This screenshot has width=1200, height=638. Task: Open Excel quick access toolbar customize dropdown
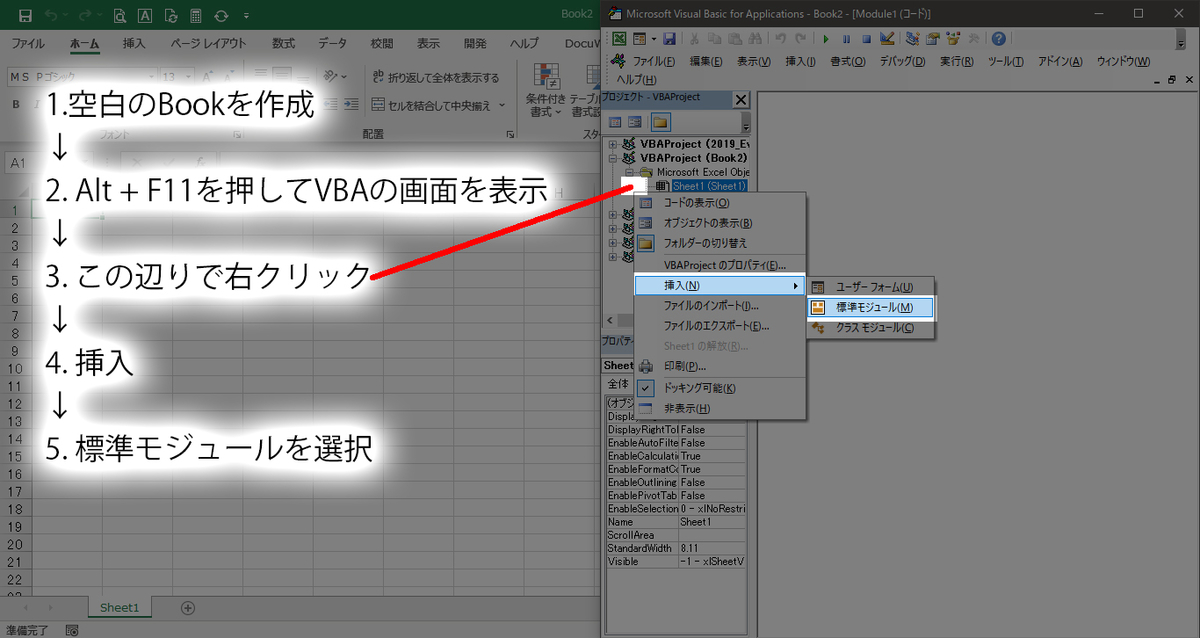click(245, 16)
